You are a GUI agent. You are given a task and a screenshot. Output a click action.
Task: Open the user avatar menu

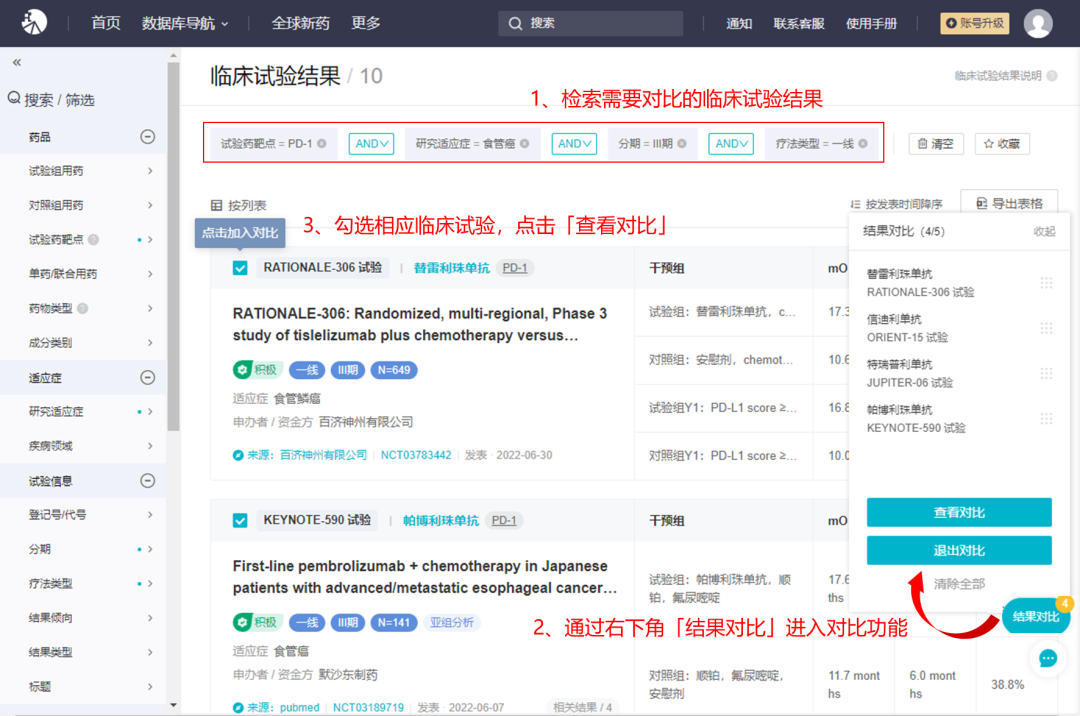tap(1038, 23)
